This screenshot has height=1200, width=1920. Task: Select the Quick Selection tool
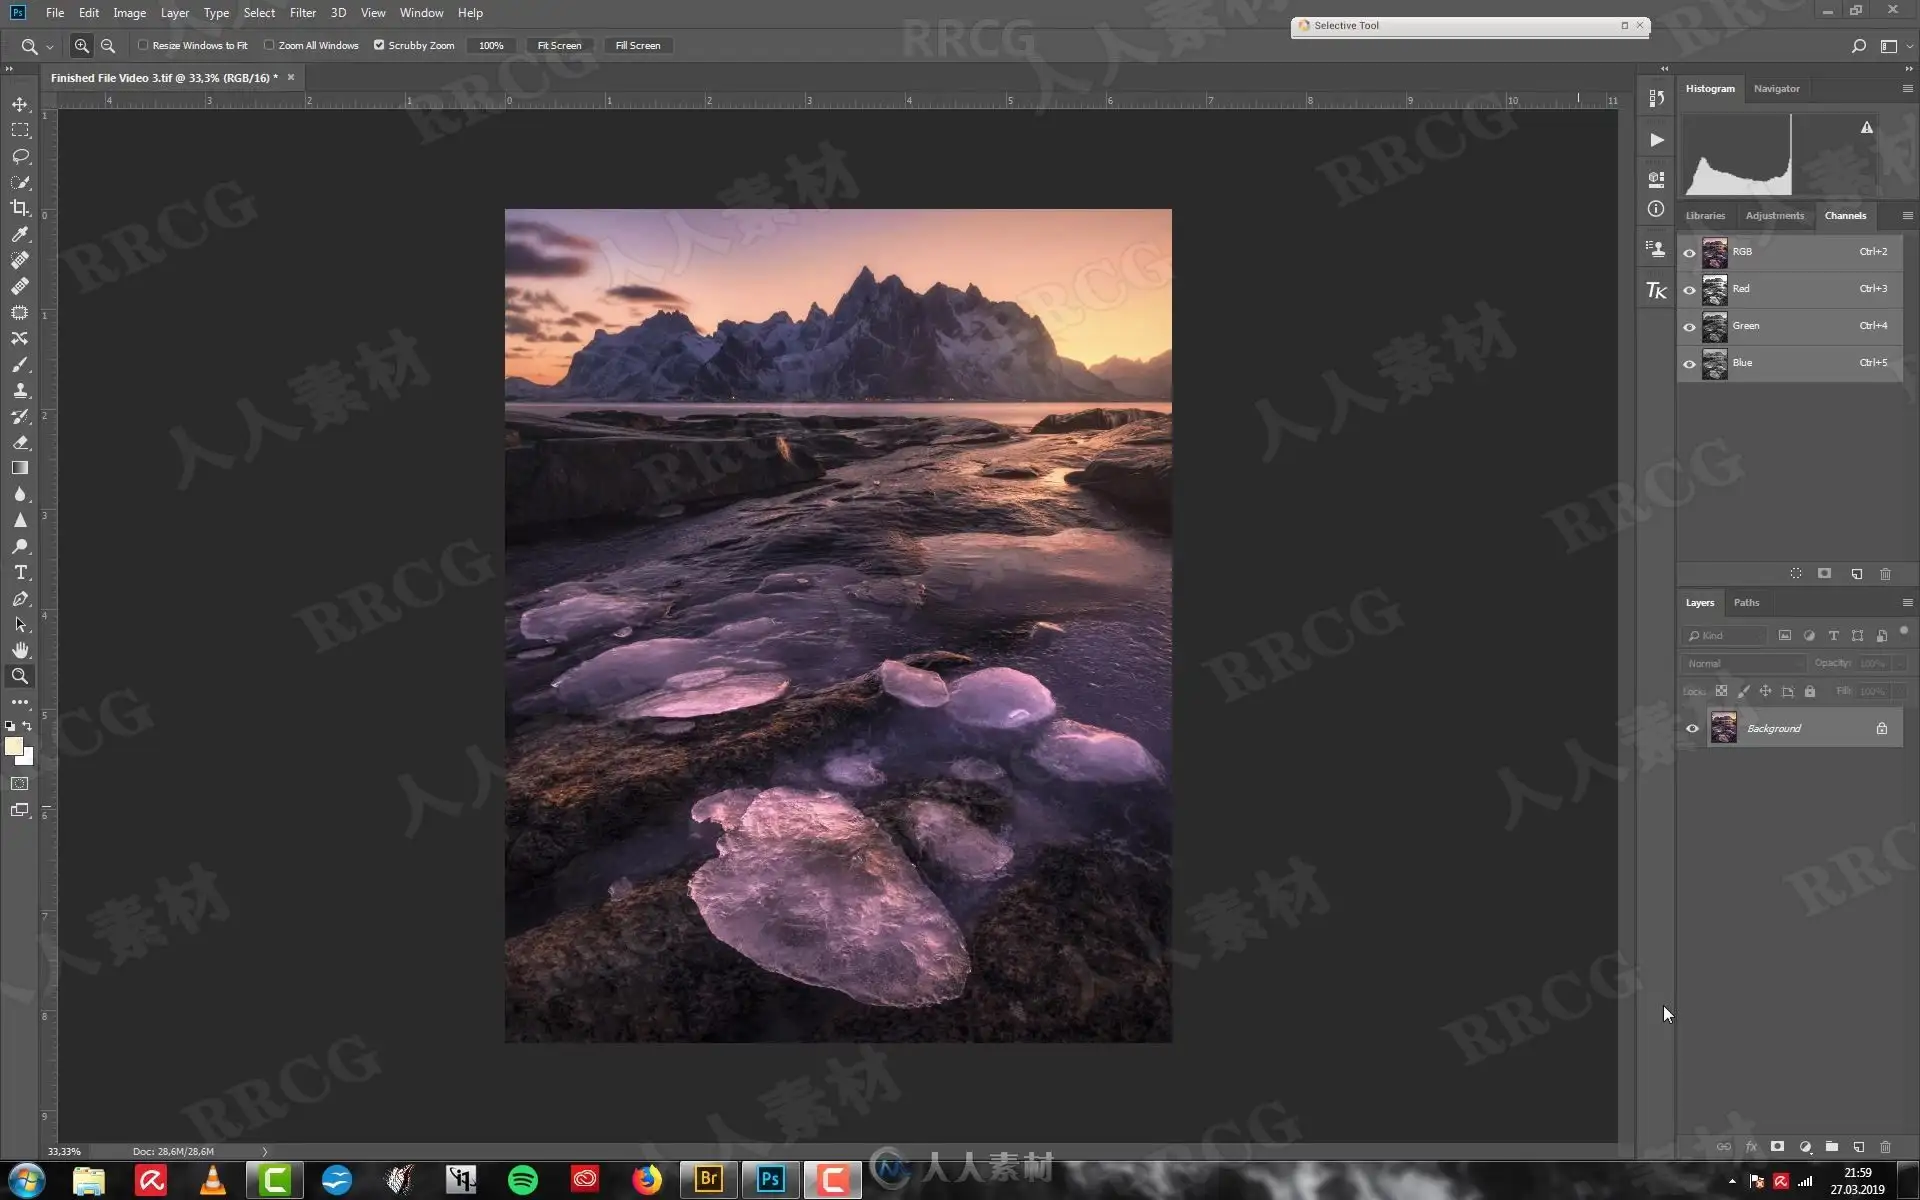[x=20, y=182]
